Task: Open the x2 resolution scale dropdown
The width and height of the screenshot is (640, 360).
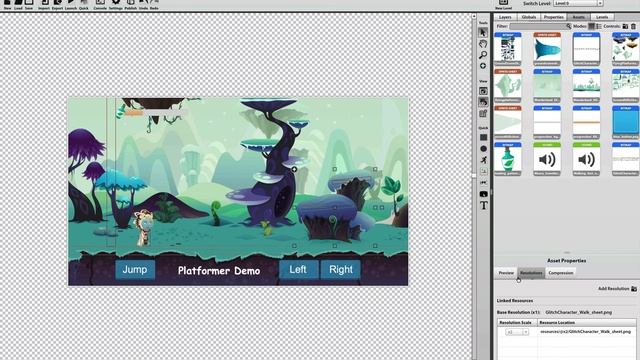Action: 517,332
